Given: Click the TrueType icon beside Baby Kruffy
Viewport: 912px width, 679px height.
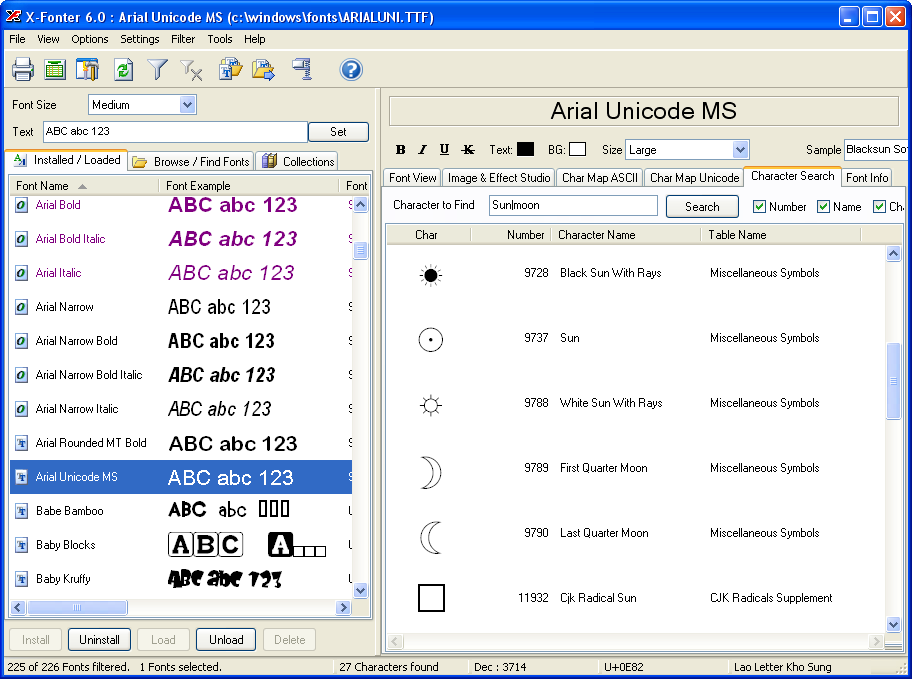Looking at the screenshot, I should [22, 579].
